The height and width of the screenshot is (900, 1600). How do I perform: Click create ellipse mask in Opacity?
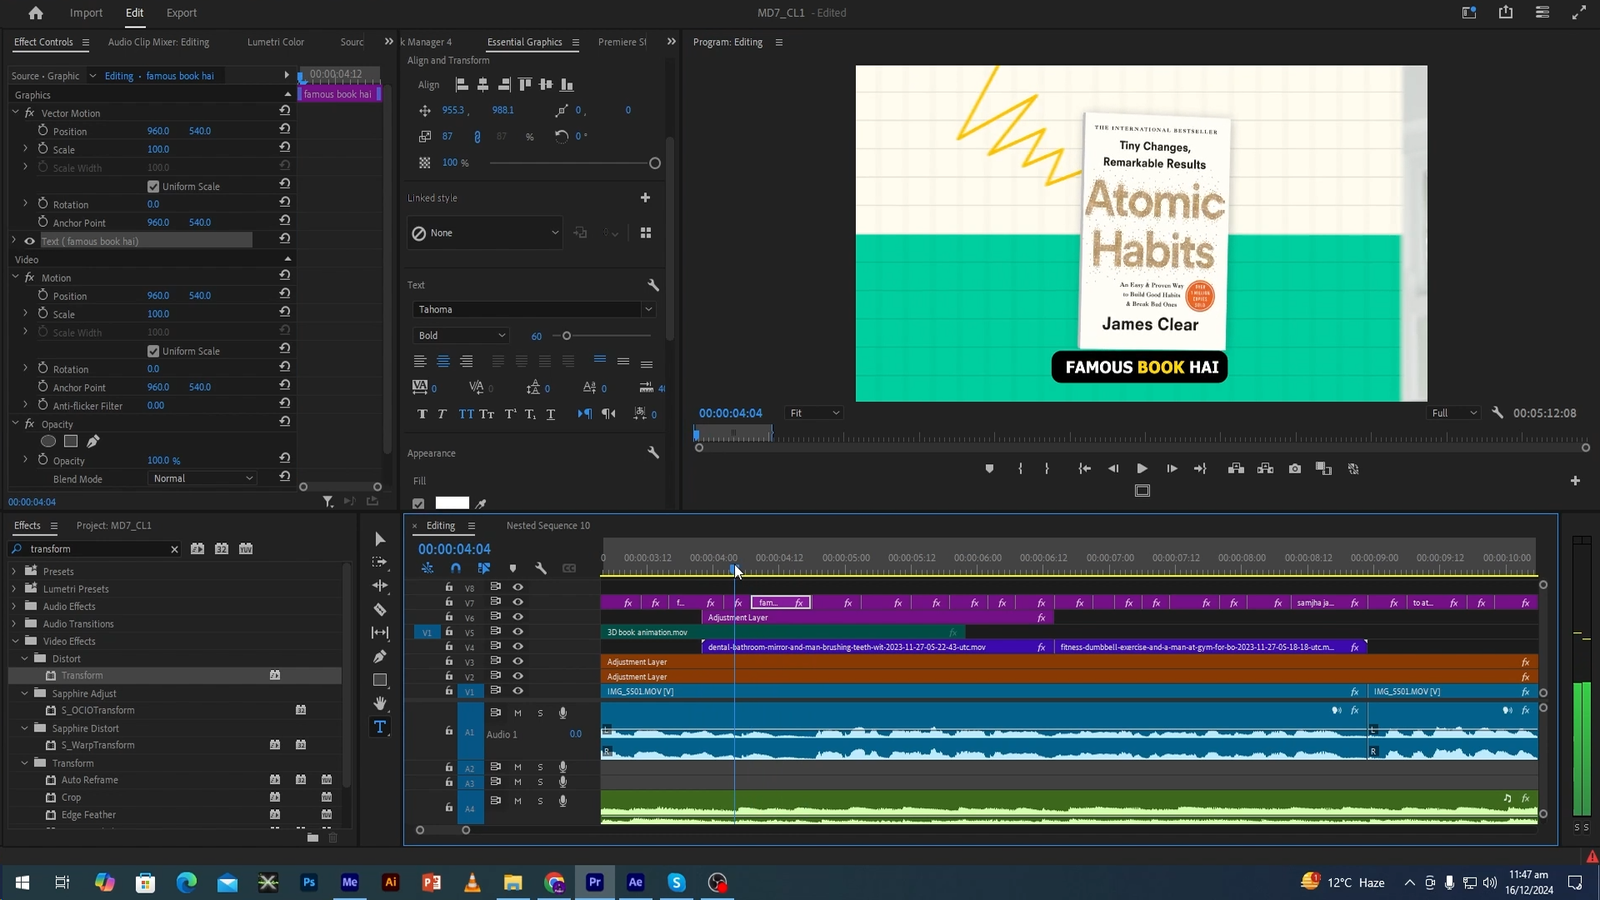click(48, 441)
